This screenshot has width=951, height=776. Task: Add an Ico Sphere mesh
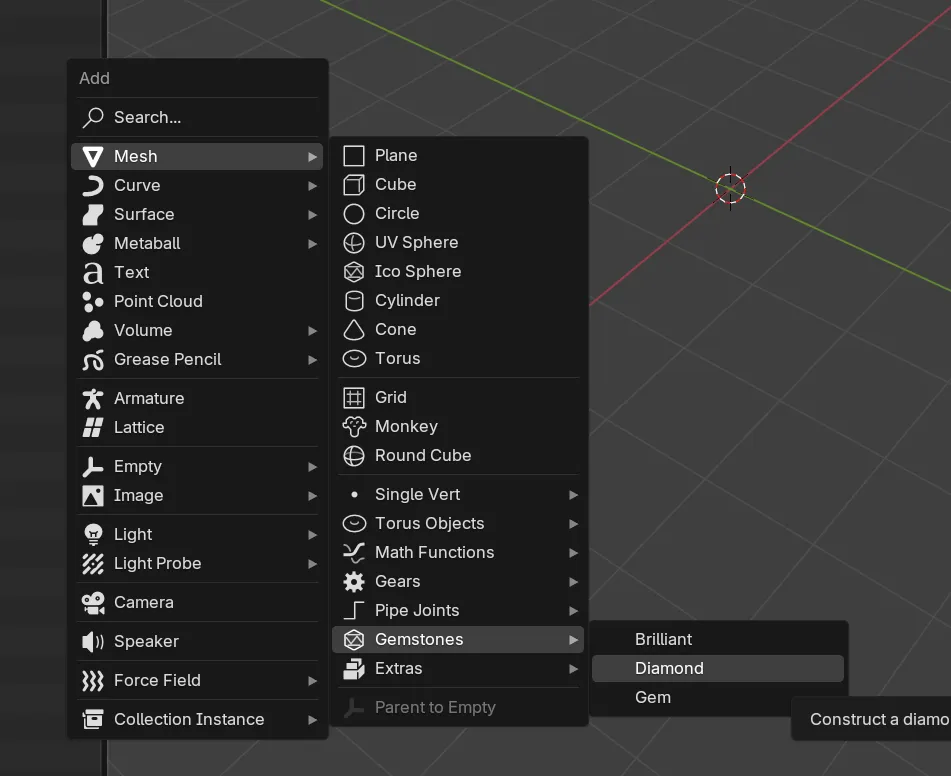tap(417, 272)
